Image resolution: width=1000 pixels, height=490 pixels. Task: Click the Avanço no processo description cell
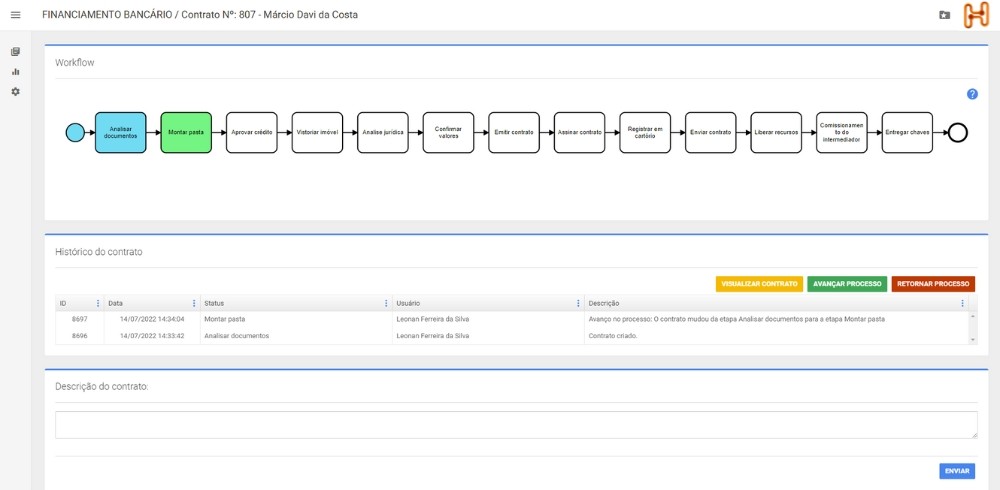pyautogui.click(x=776, y=319)
